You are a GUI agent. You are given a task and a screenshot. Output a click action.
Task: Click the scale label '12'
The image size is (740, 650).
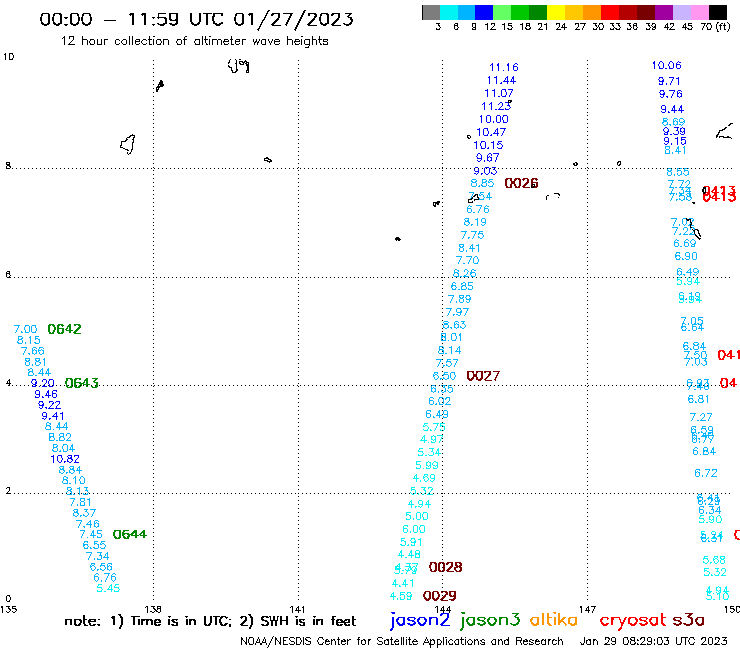490,26
